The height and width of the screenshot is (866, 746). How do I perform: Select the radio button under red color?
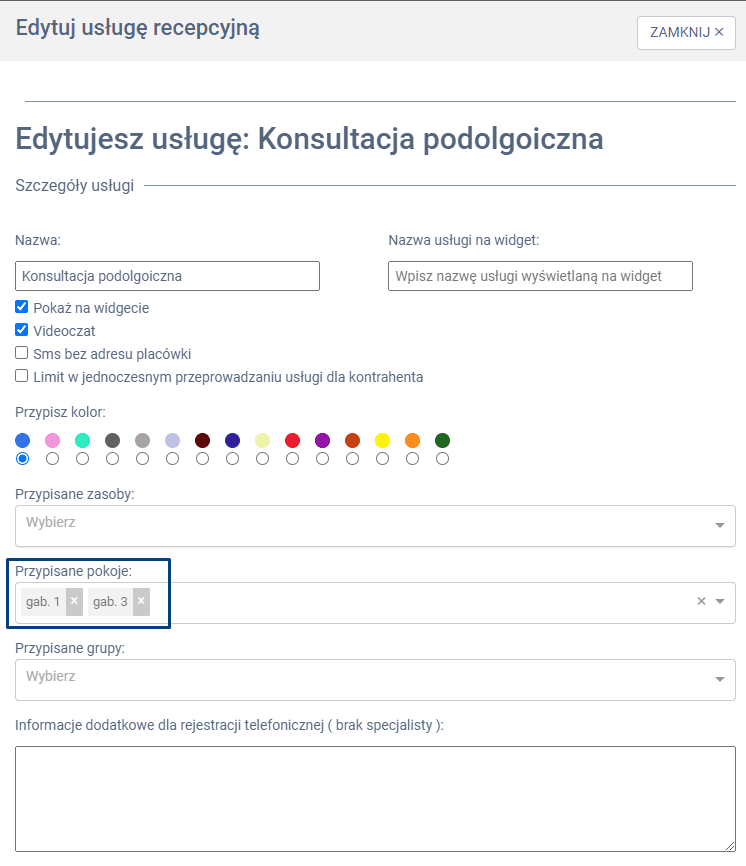(292, 458)
